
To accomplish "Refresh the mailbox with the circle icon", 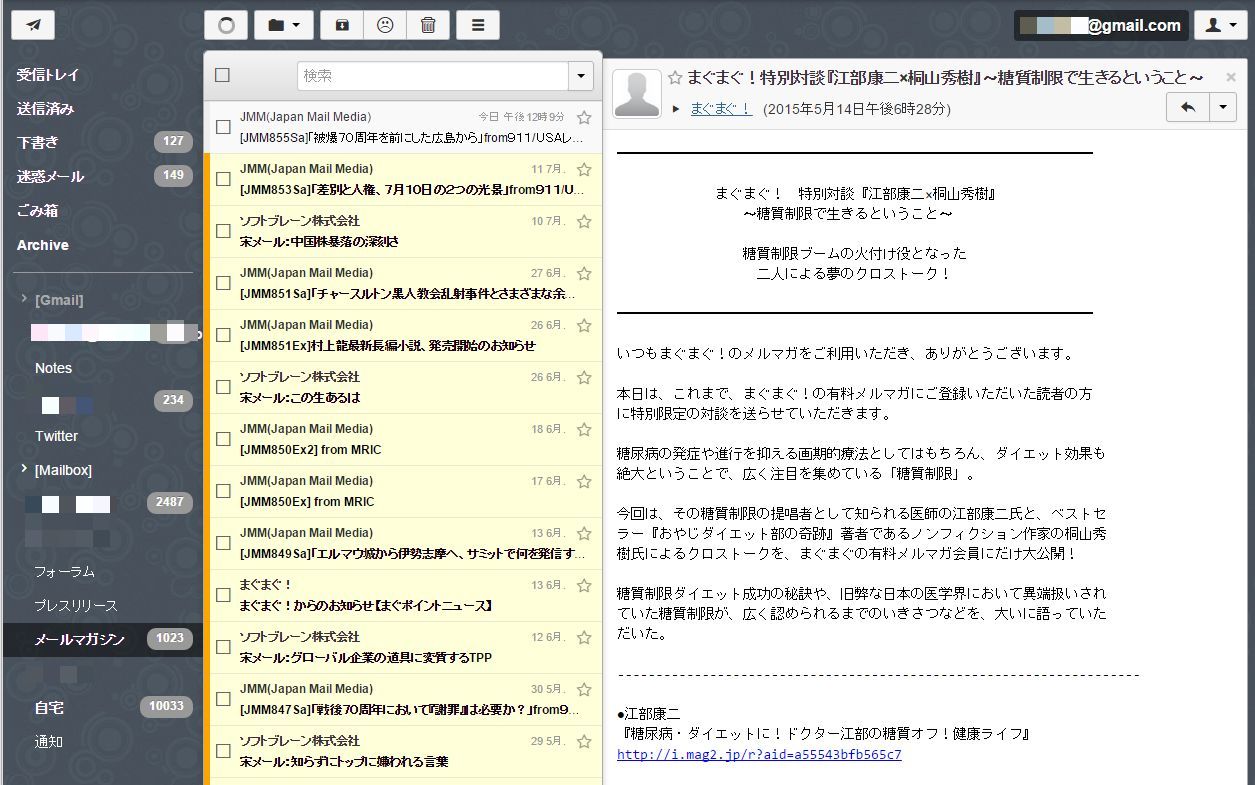I will tap(226, 25).
